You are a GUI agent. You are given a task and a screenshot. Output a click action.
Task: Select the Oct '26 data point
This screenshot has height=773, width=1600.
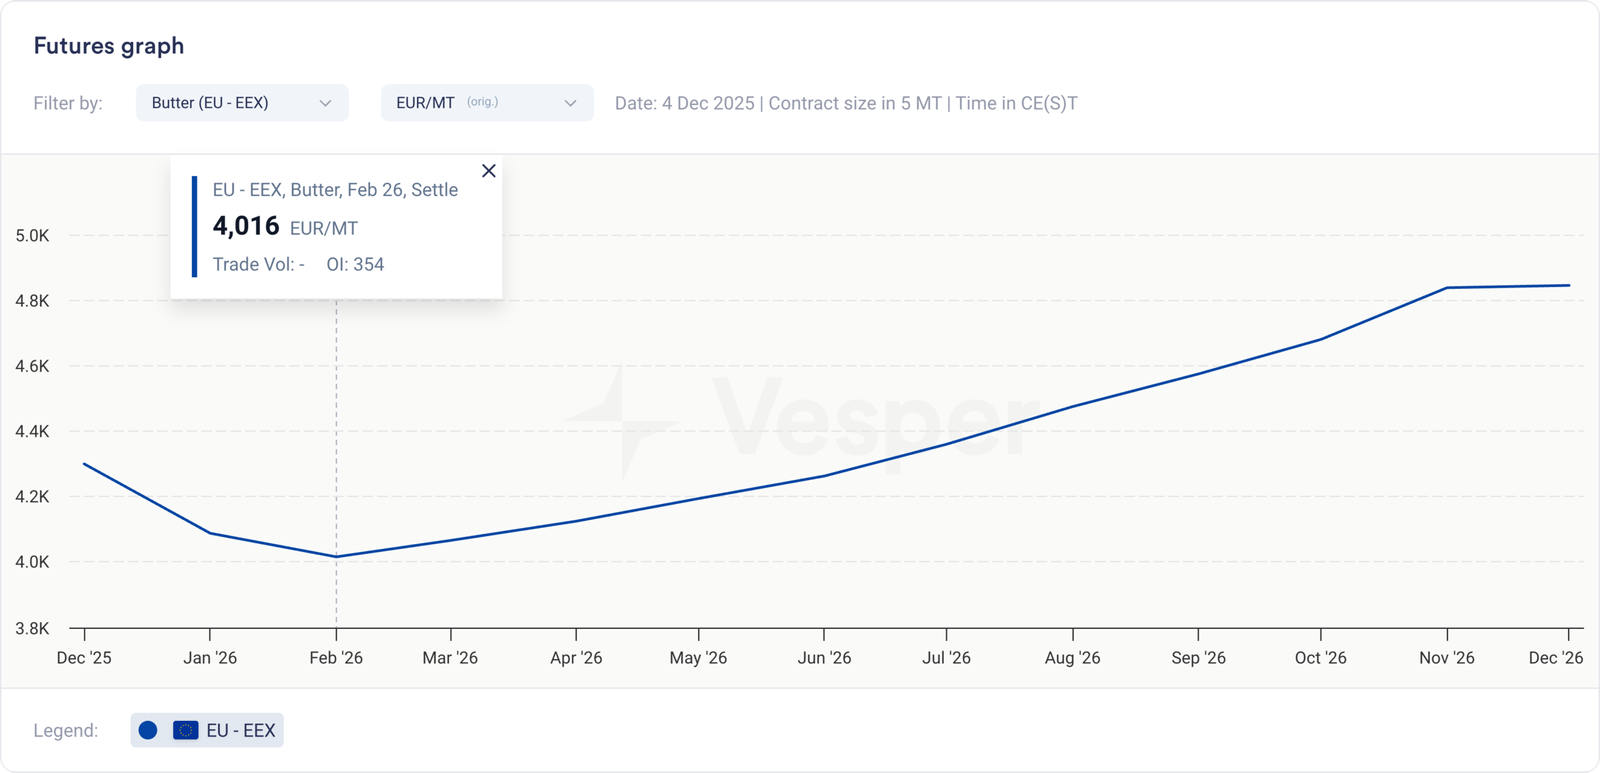click(x=1321, y=339)
